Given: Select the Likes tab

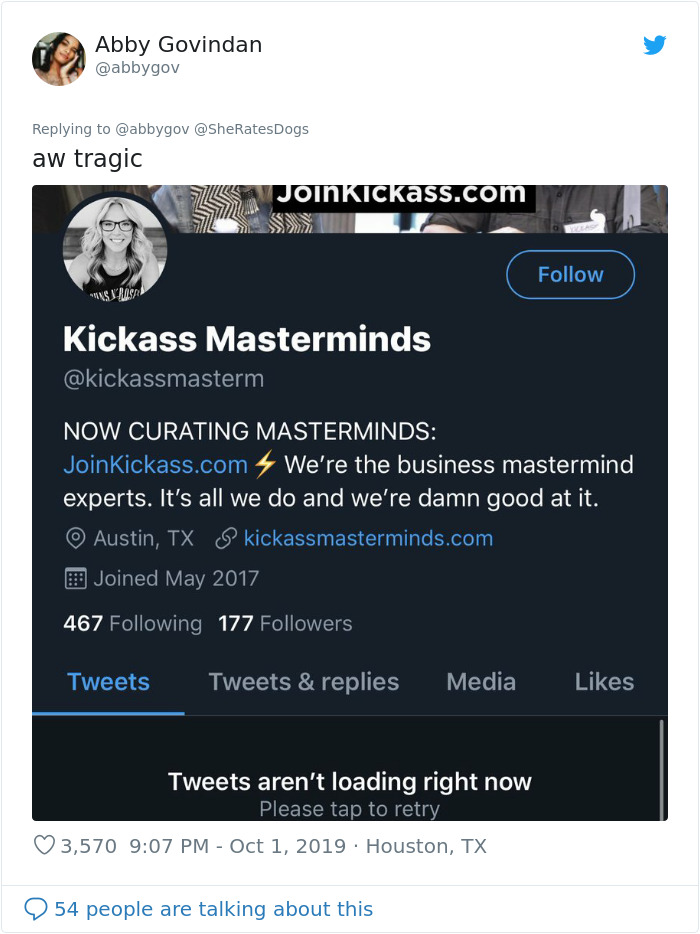Looking at the screenshot, I should (x=604, y=681).
